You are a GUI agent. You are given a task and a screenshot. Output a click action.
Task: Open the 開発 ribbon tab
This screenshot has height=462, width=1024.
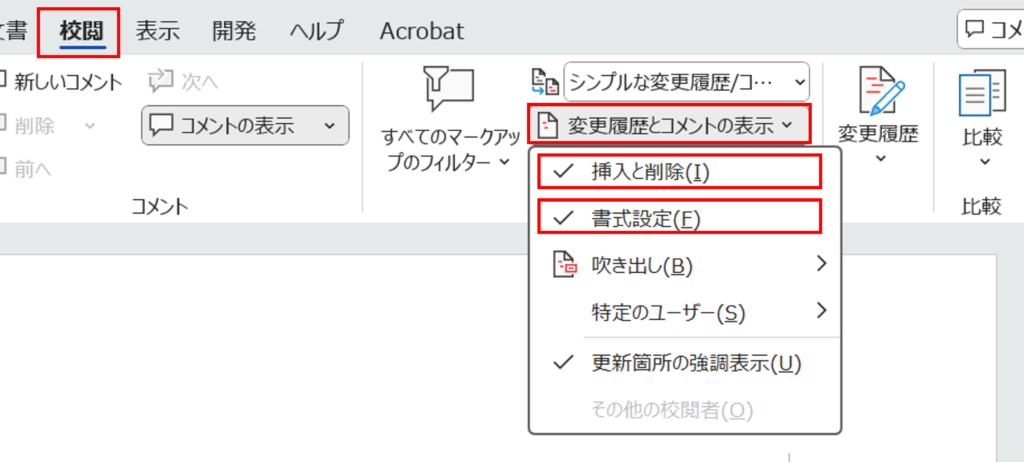pyautogui.click(x=234, y=31)
